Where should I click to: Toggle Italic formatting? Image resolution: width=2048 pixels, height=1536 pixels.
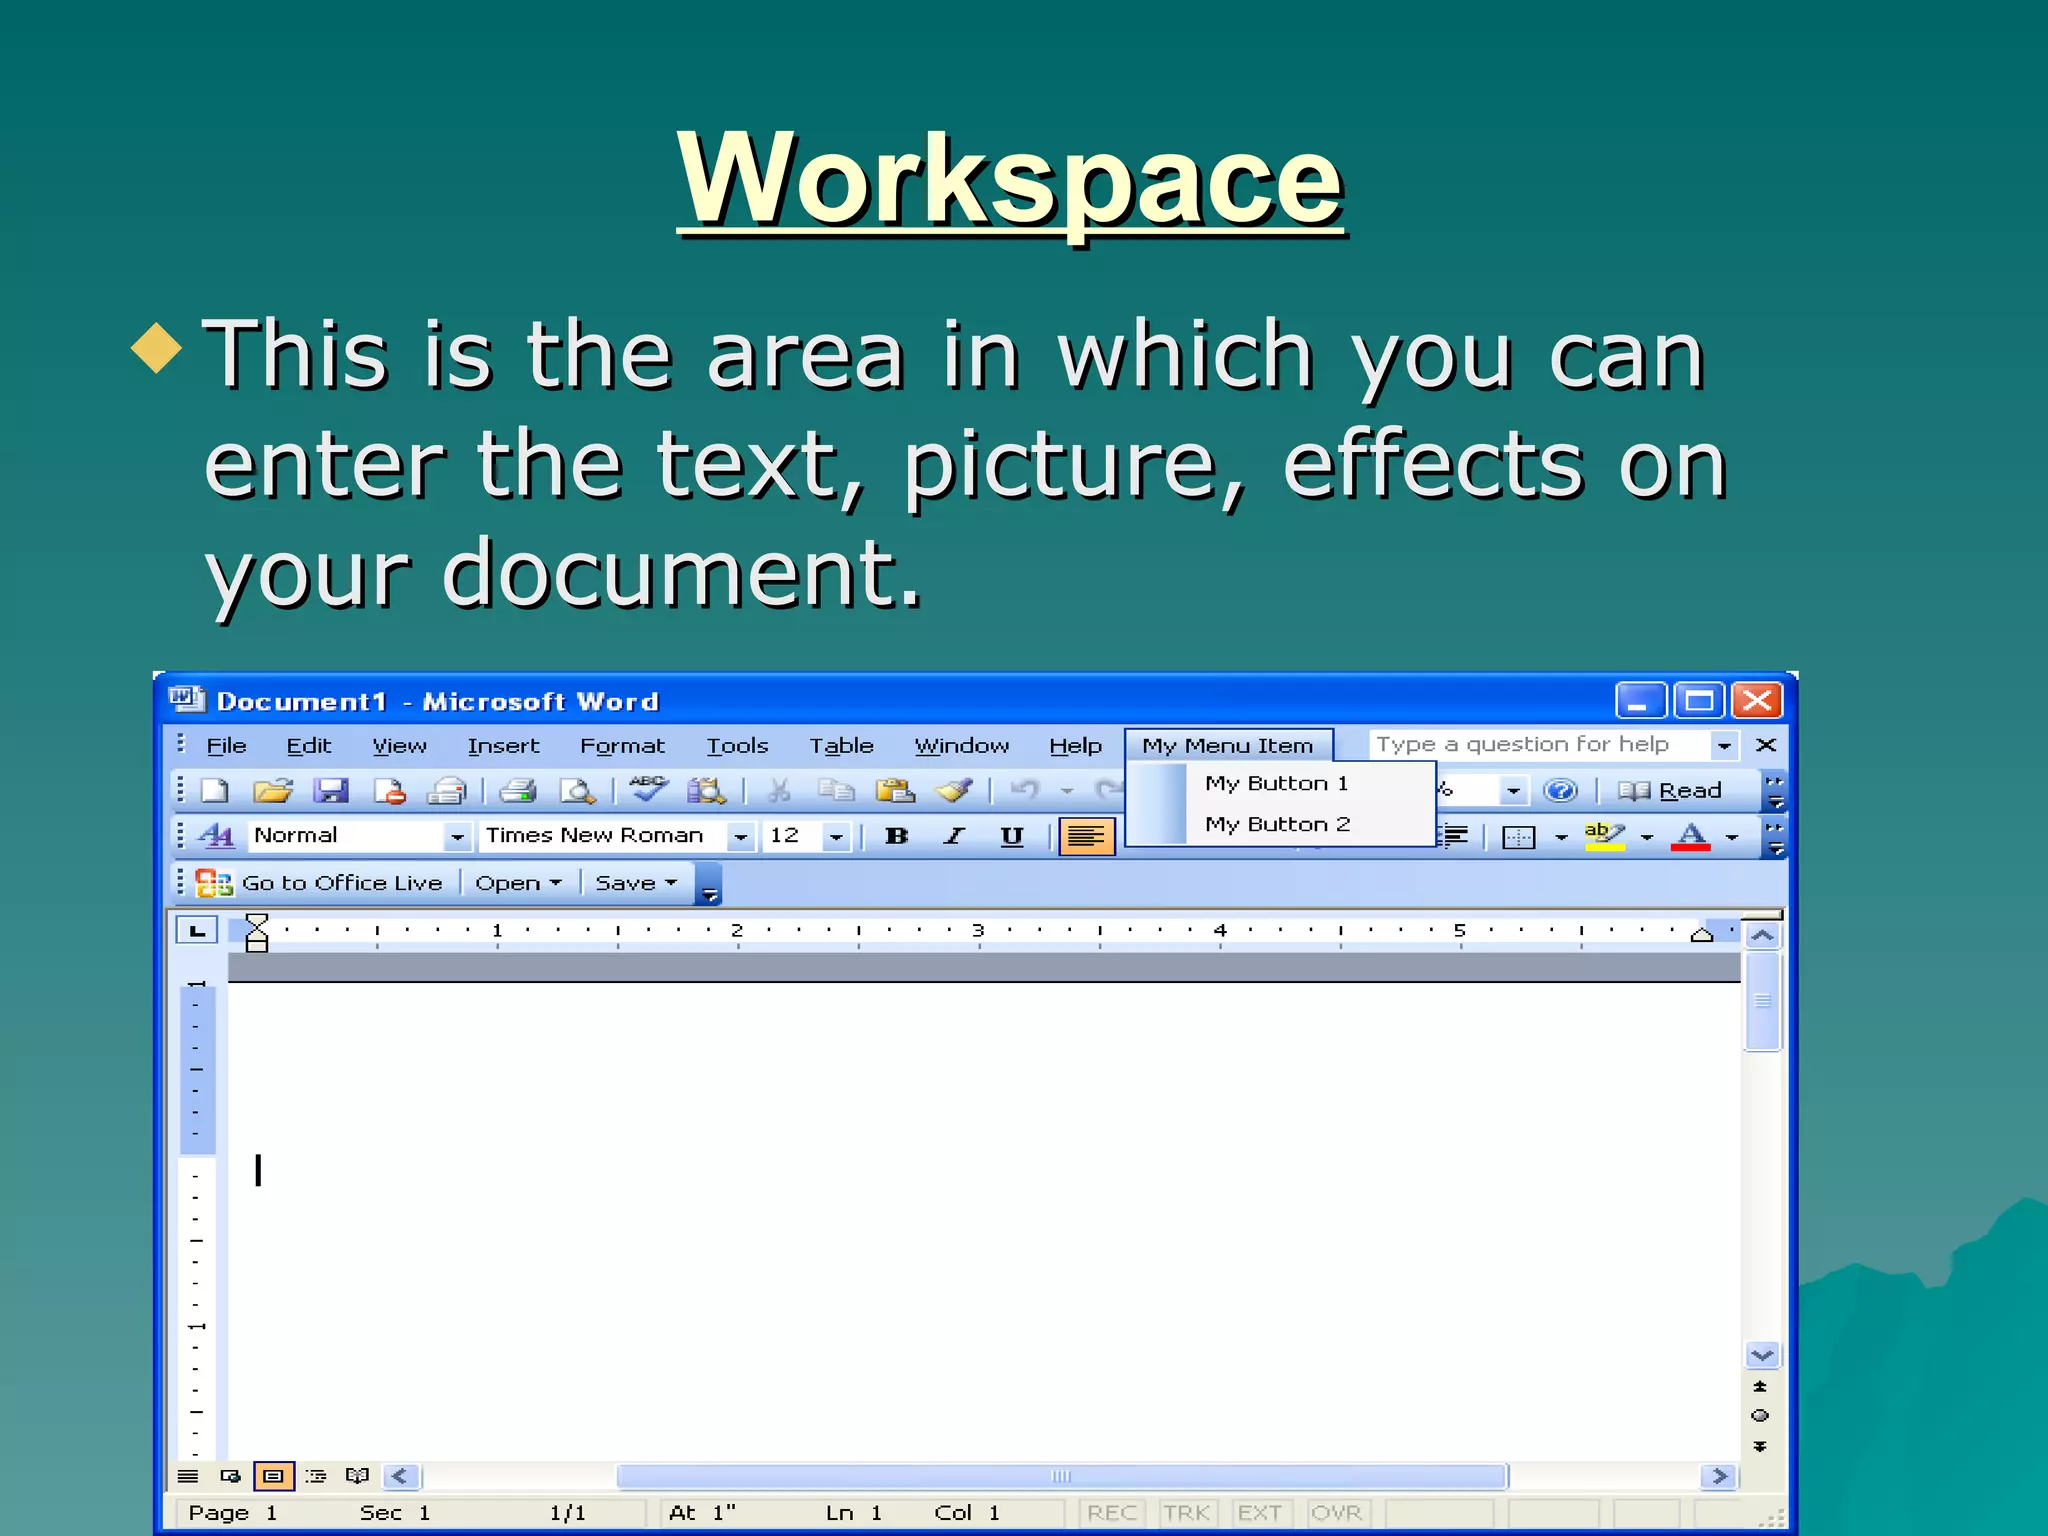954,836
